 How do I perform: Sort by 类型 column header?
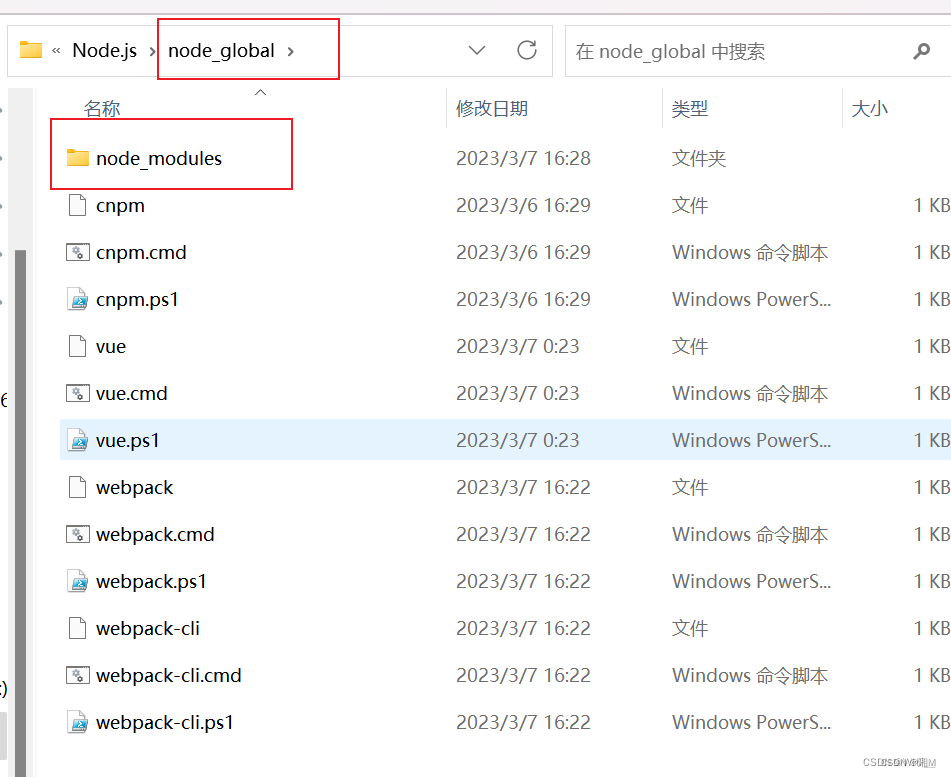point(690,109)
